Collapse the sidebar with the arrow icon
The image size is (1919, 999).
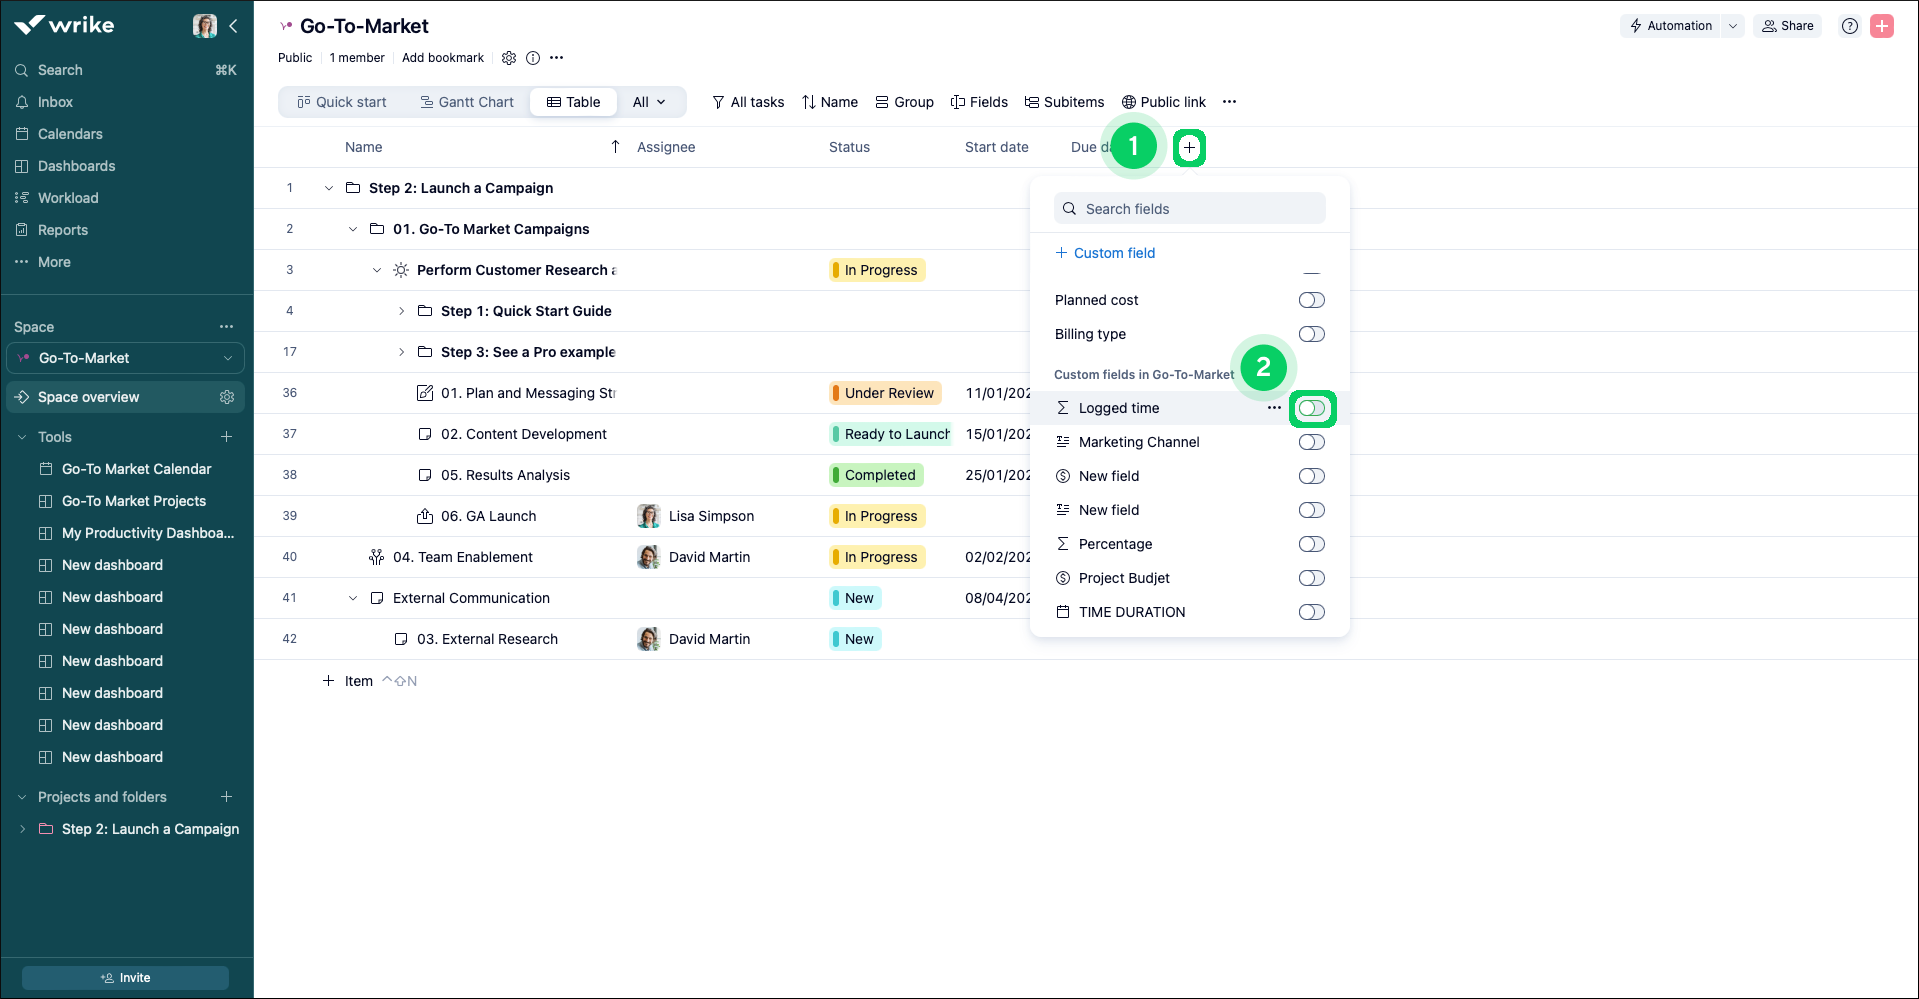tap(233, 26)
